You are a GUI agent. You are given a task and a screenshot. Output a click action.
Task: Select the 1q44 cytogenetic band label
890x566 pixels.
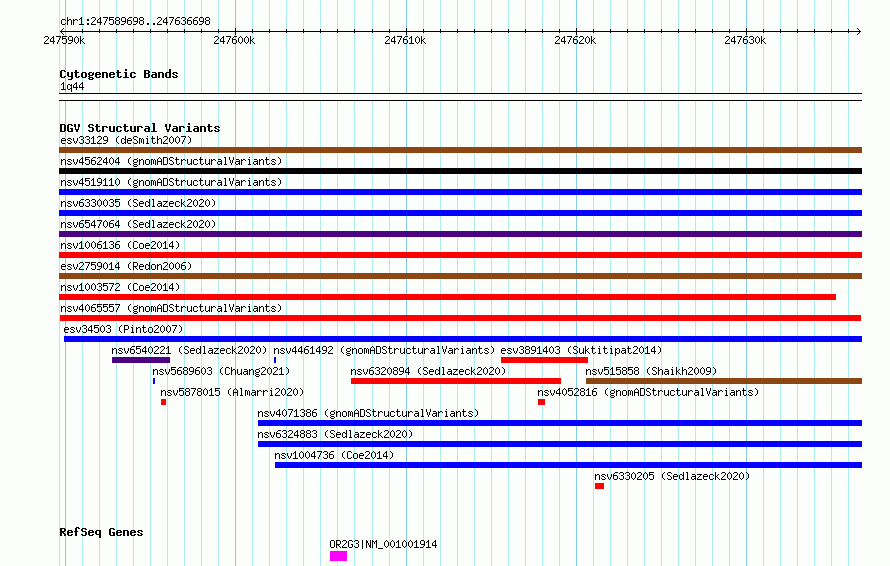72,86
